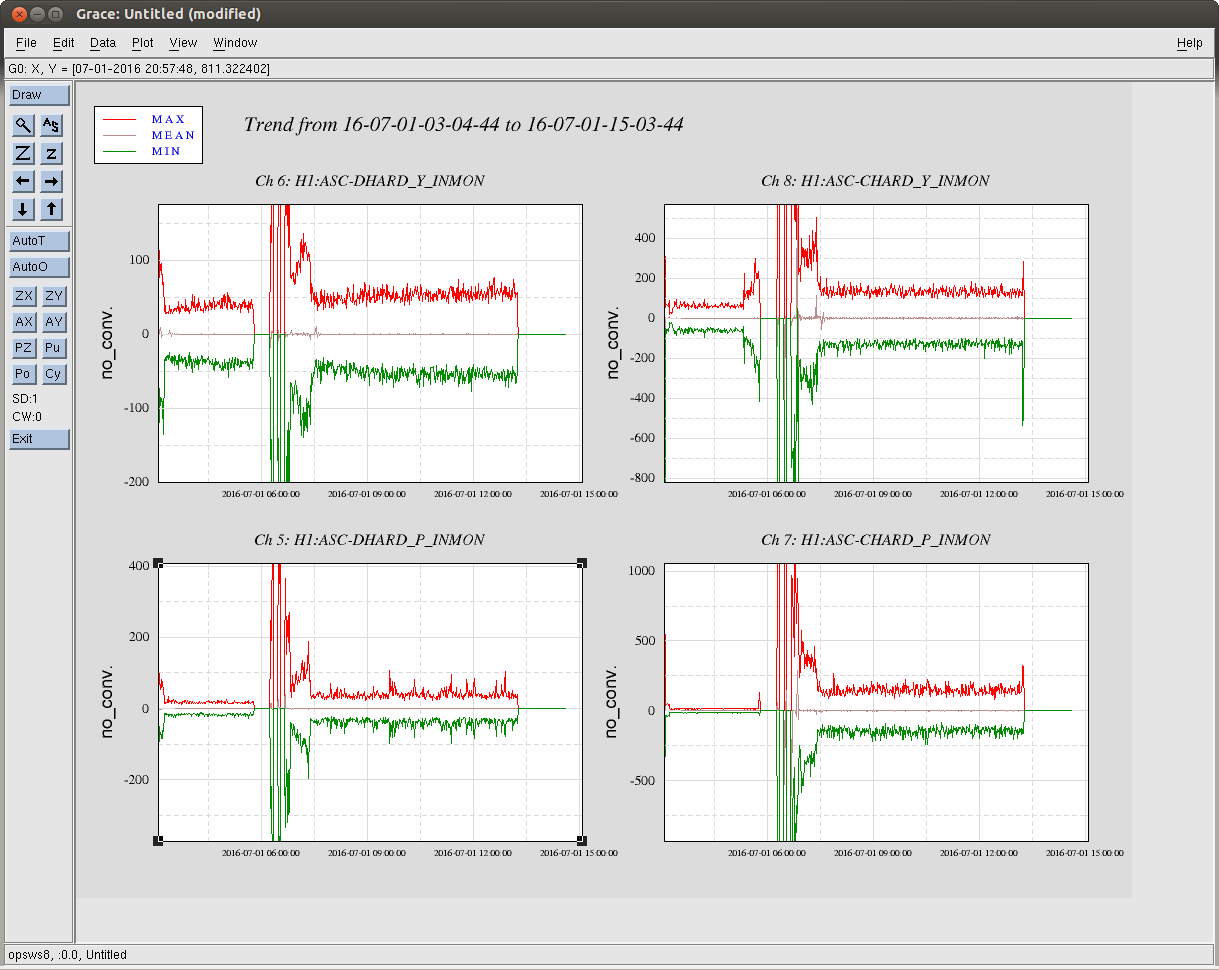Click the AY autoscale Y button
The image size is (1219, 970).
point(54,322)
